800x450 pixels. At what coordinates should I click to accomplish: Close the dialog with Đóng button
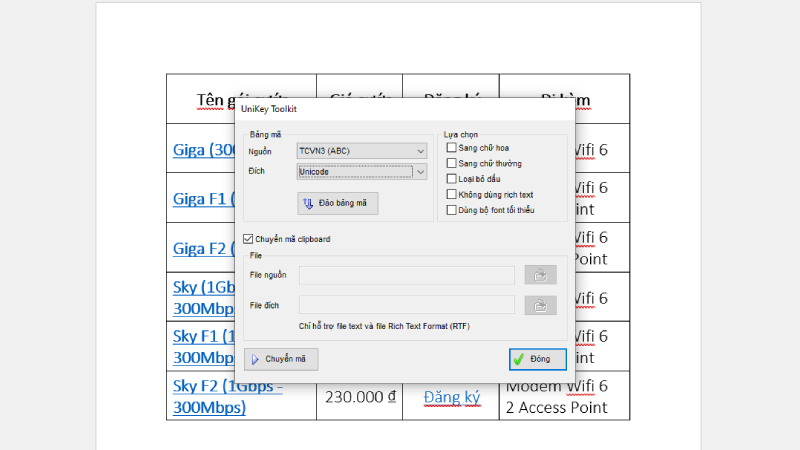click(537, 359)
